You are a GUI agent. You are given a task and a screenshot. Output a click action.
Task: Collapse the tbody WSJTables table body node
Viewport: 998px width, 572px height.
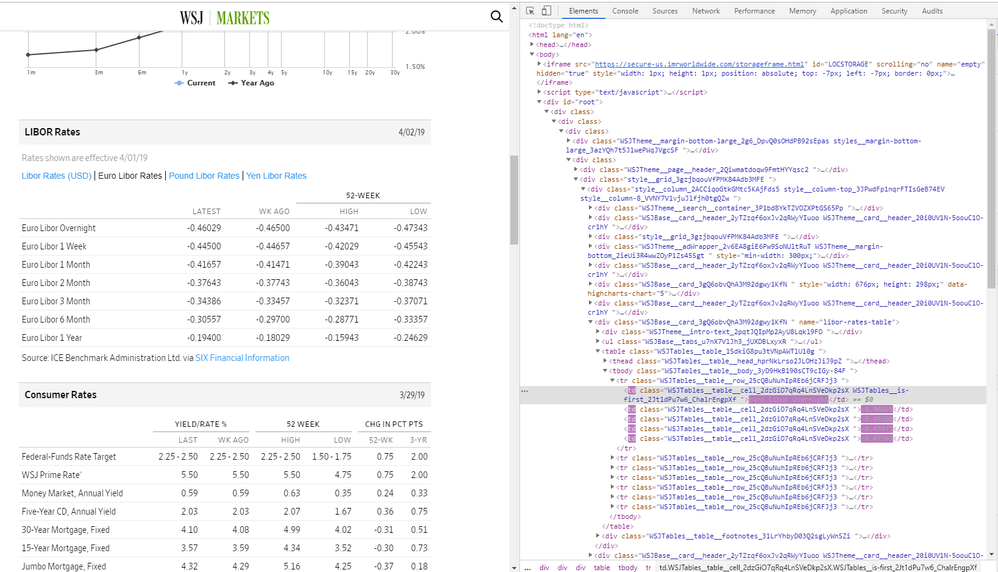pyautogui.click(x=605, y=370)
